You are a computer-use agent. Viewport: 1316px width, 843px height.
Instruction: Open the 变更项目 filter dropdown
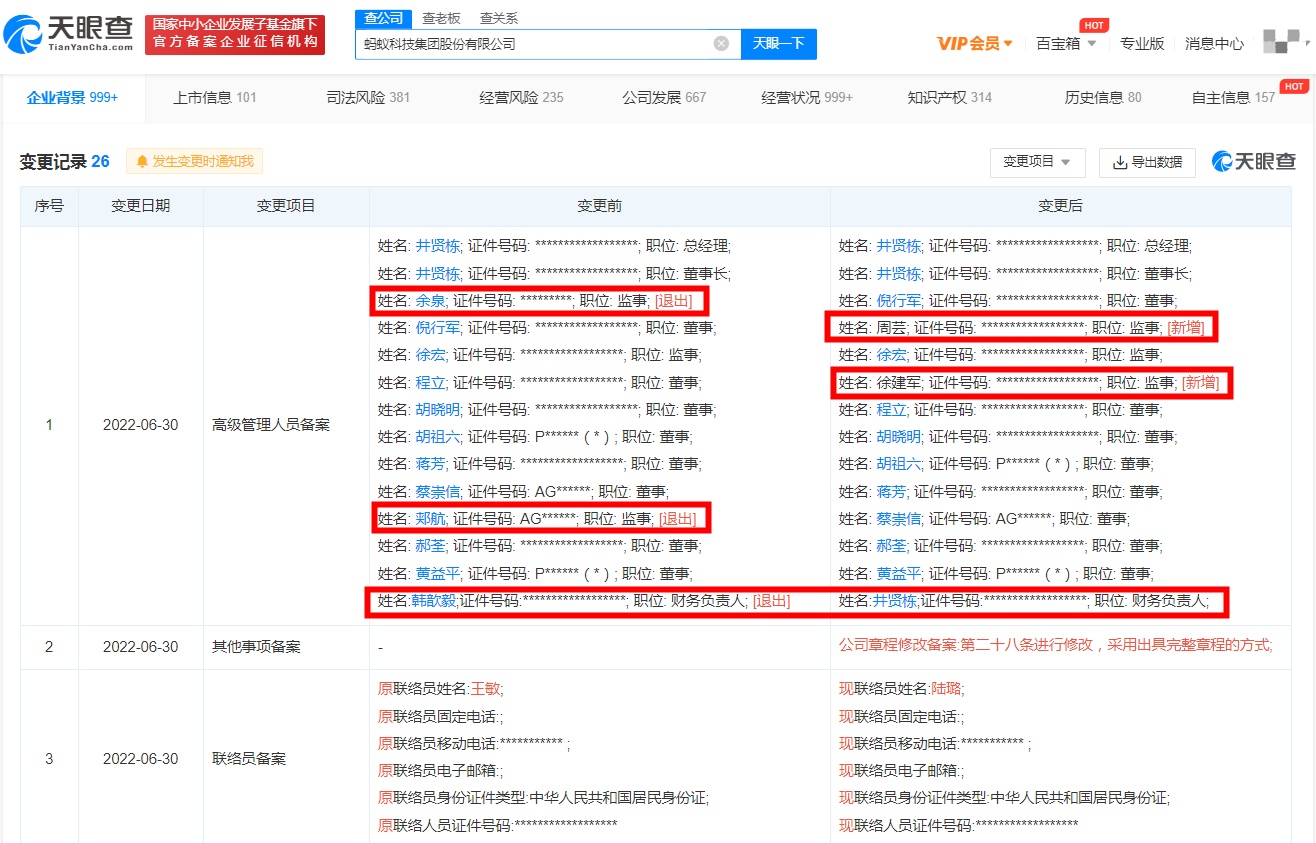pyautogui.click(x=1037, y=162)
